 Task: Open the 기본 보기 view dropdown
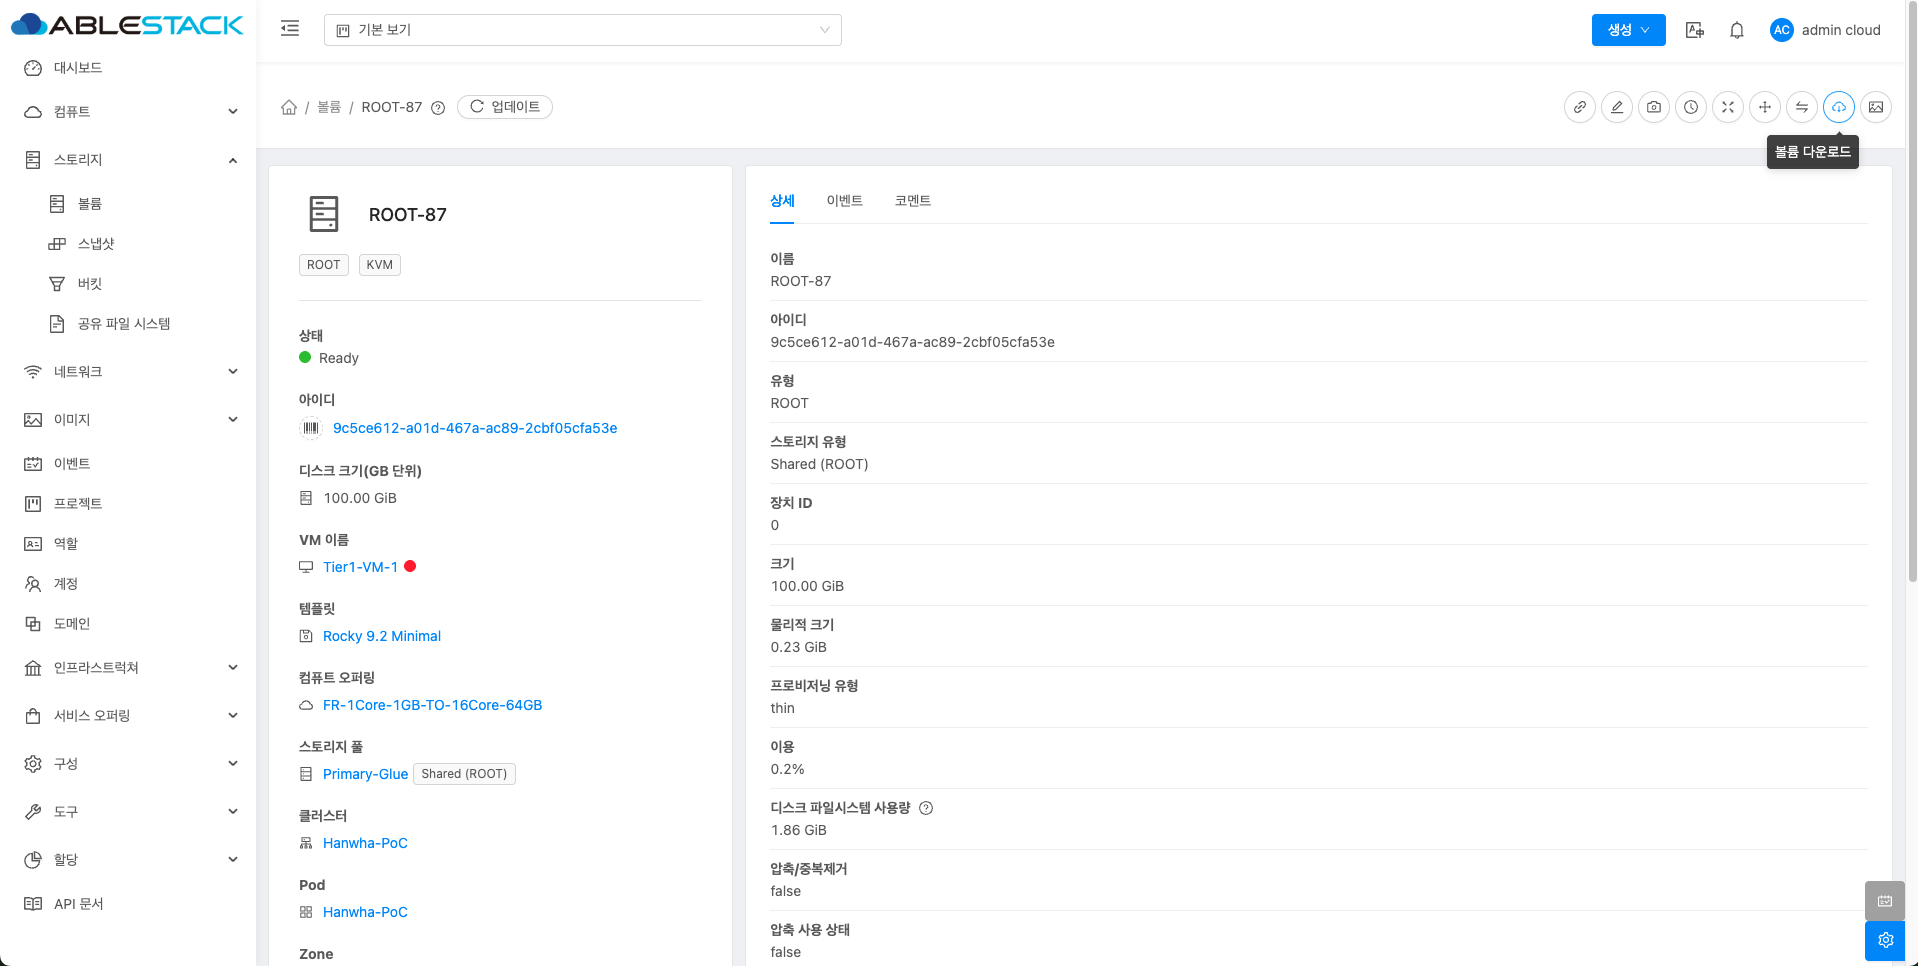(582, 30)
